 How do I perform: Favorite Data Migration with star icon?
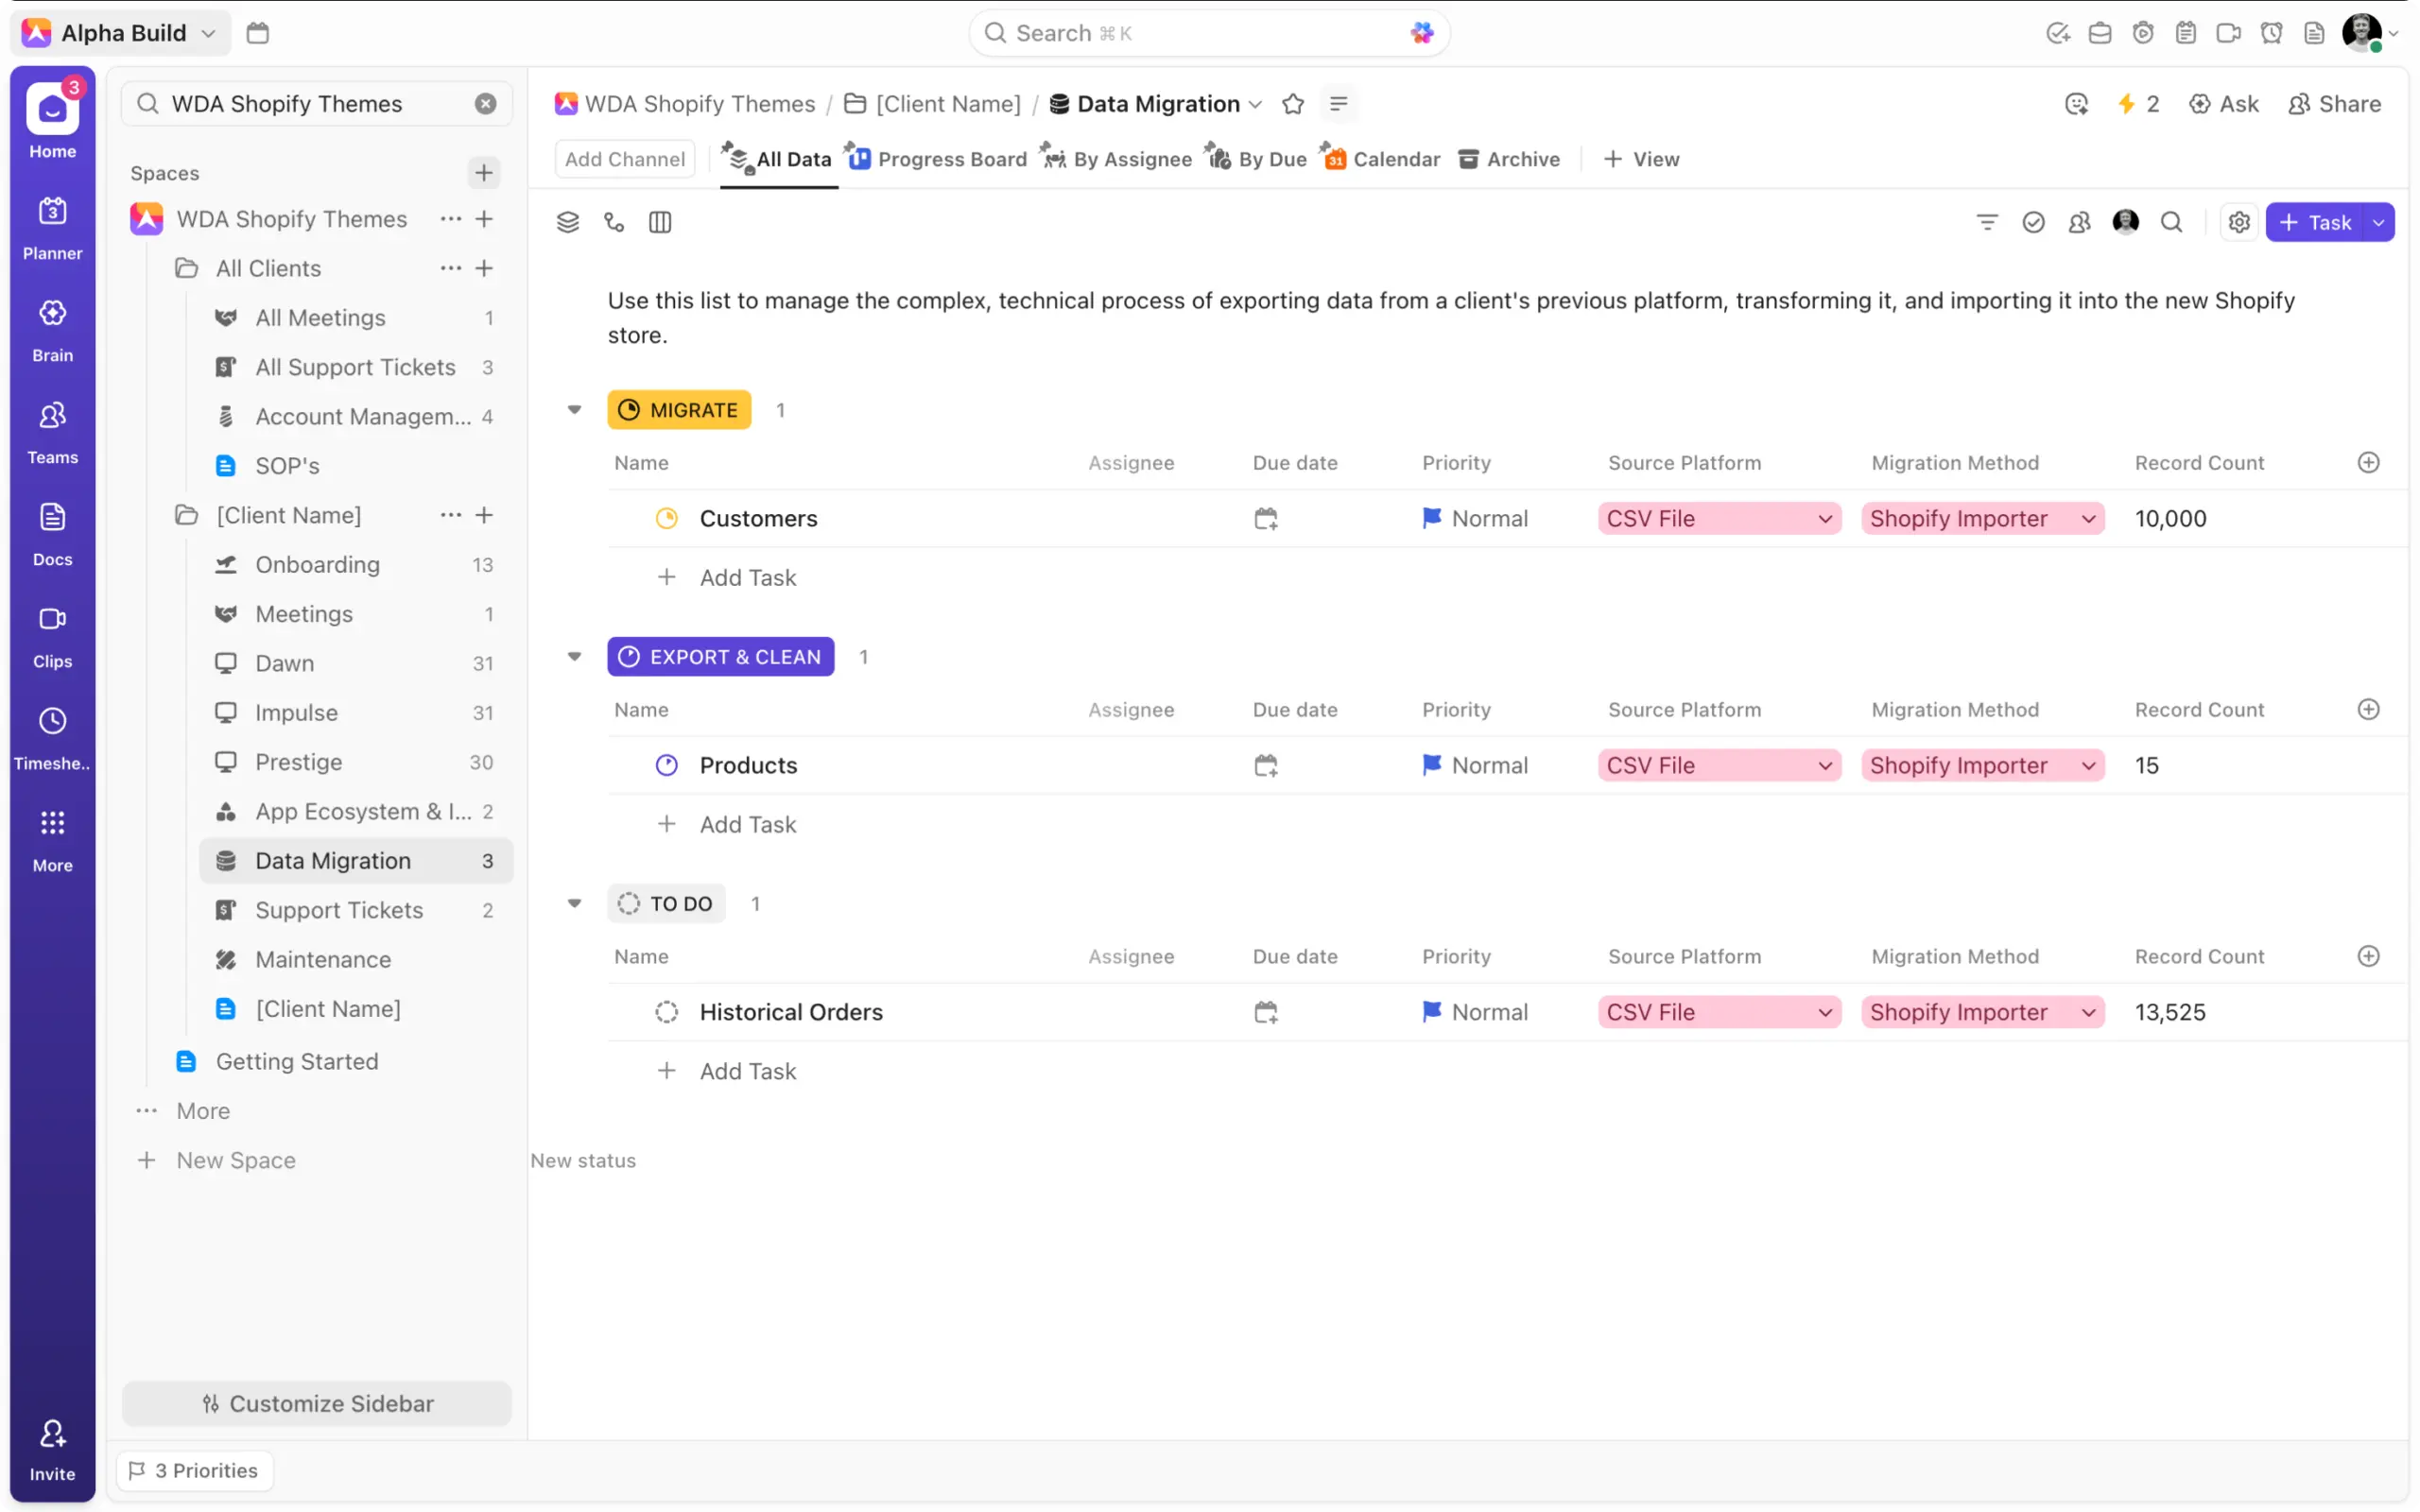click(1292, 104)
